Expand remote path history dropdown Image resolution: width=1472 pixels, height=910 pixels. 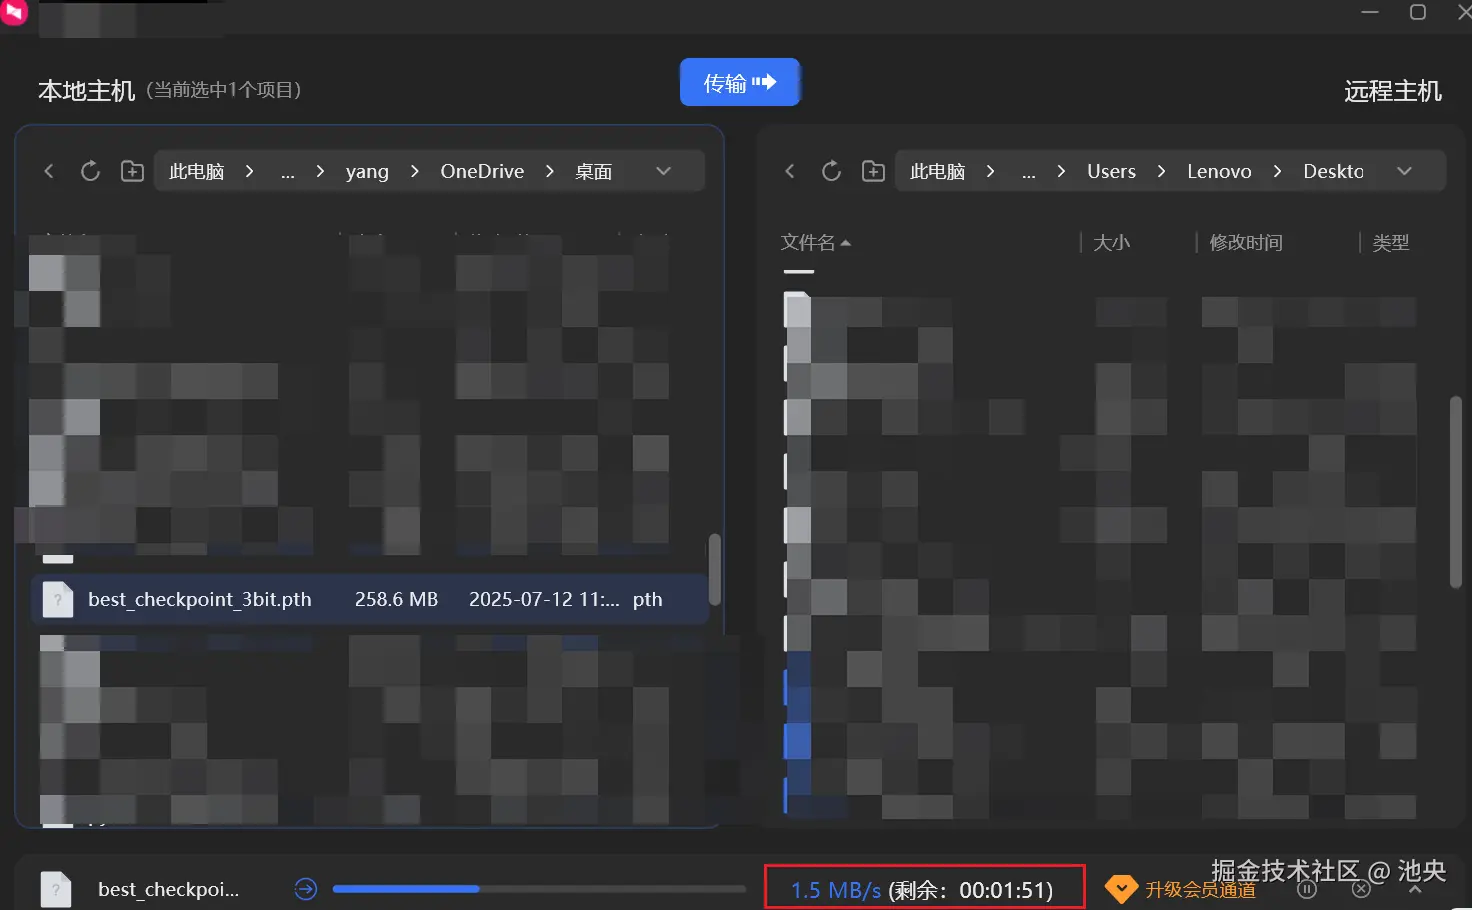click(x=1404, y=171)
